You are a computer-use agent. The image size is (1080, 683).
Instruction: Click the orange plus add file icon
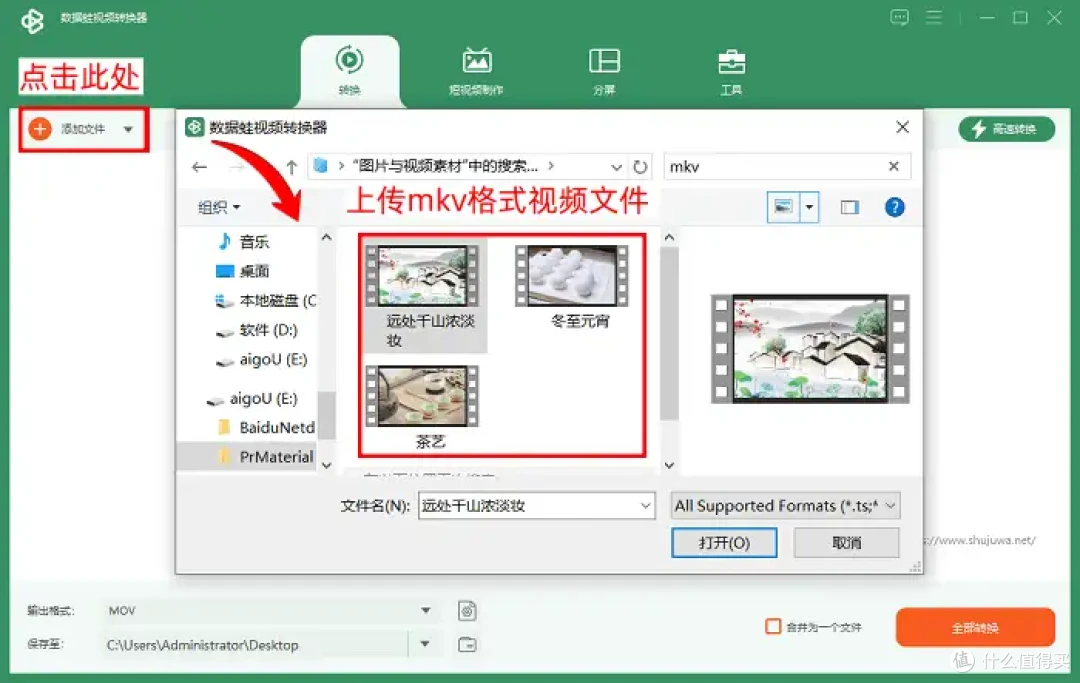(x=40, y=129)
